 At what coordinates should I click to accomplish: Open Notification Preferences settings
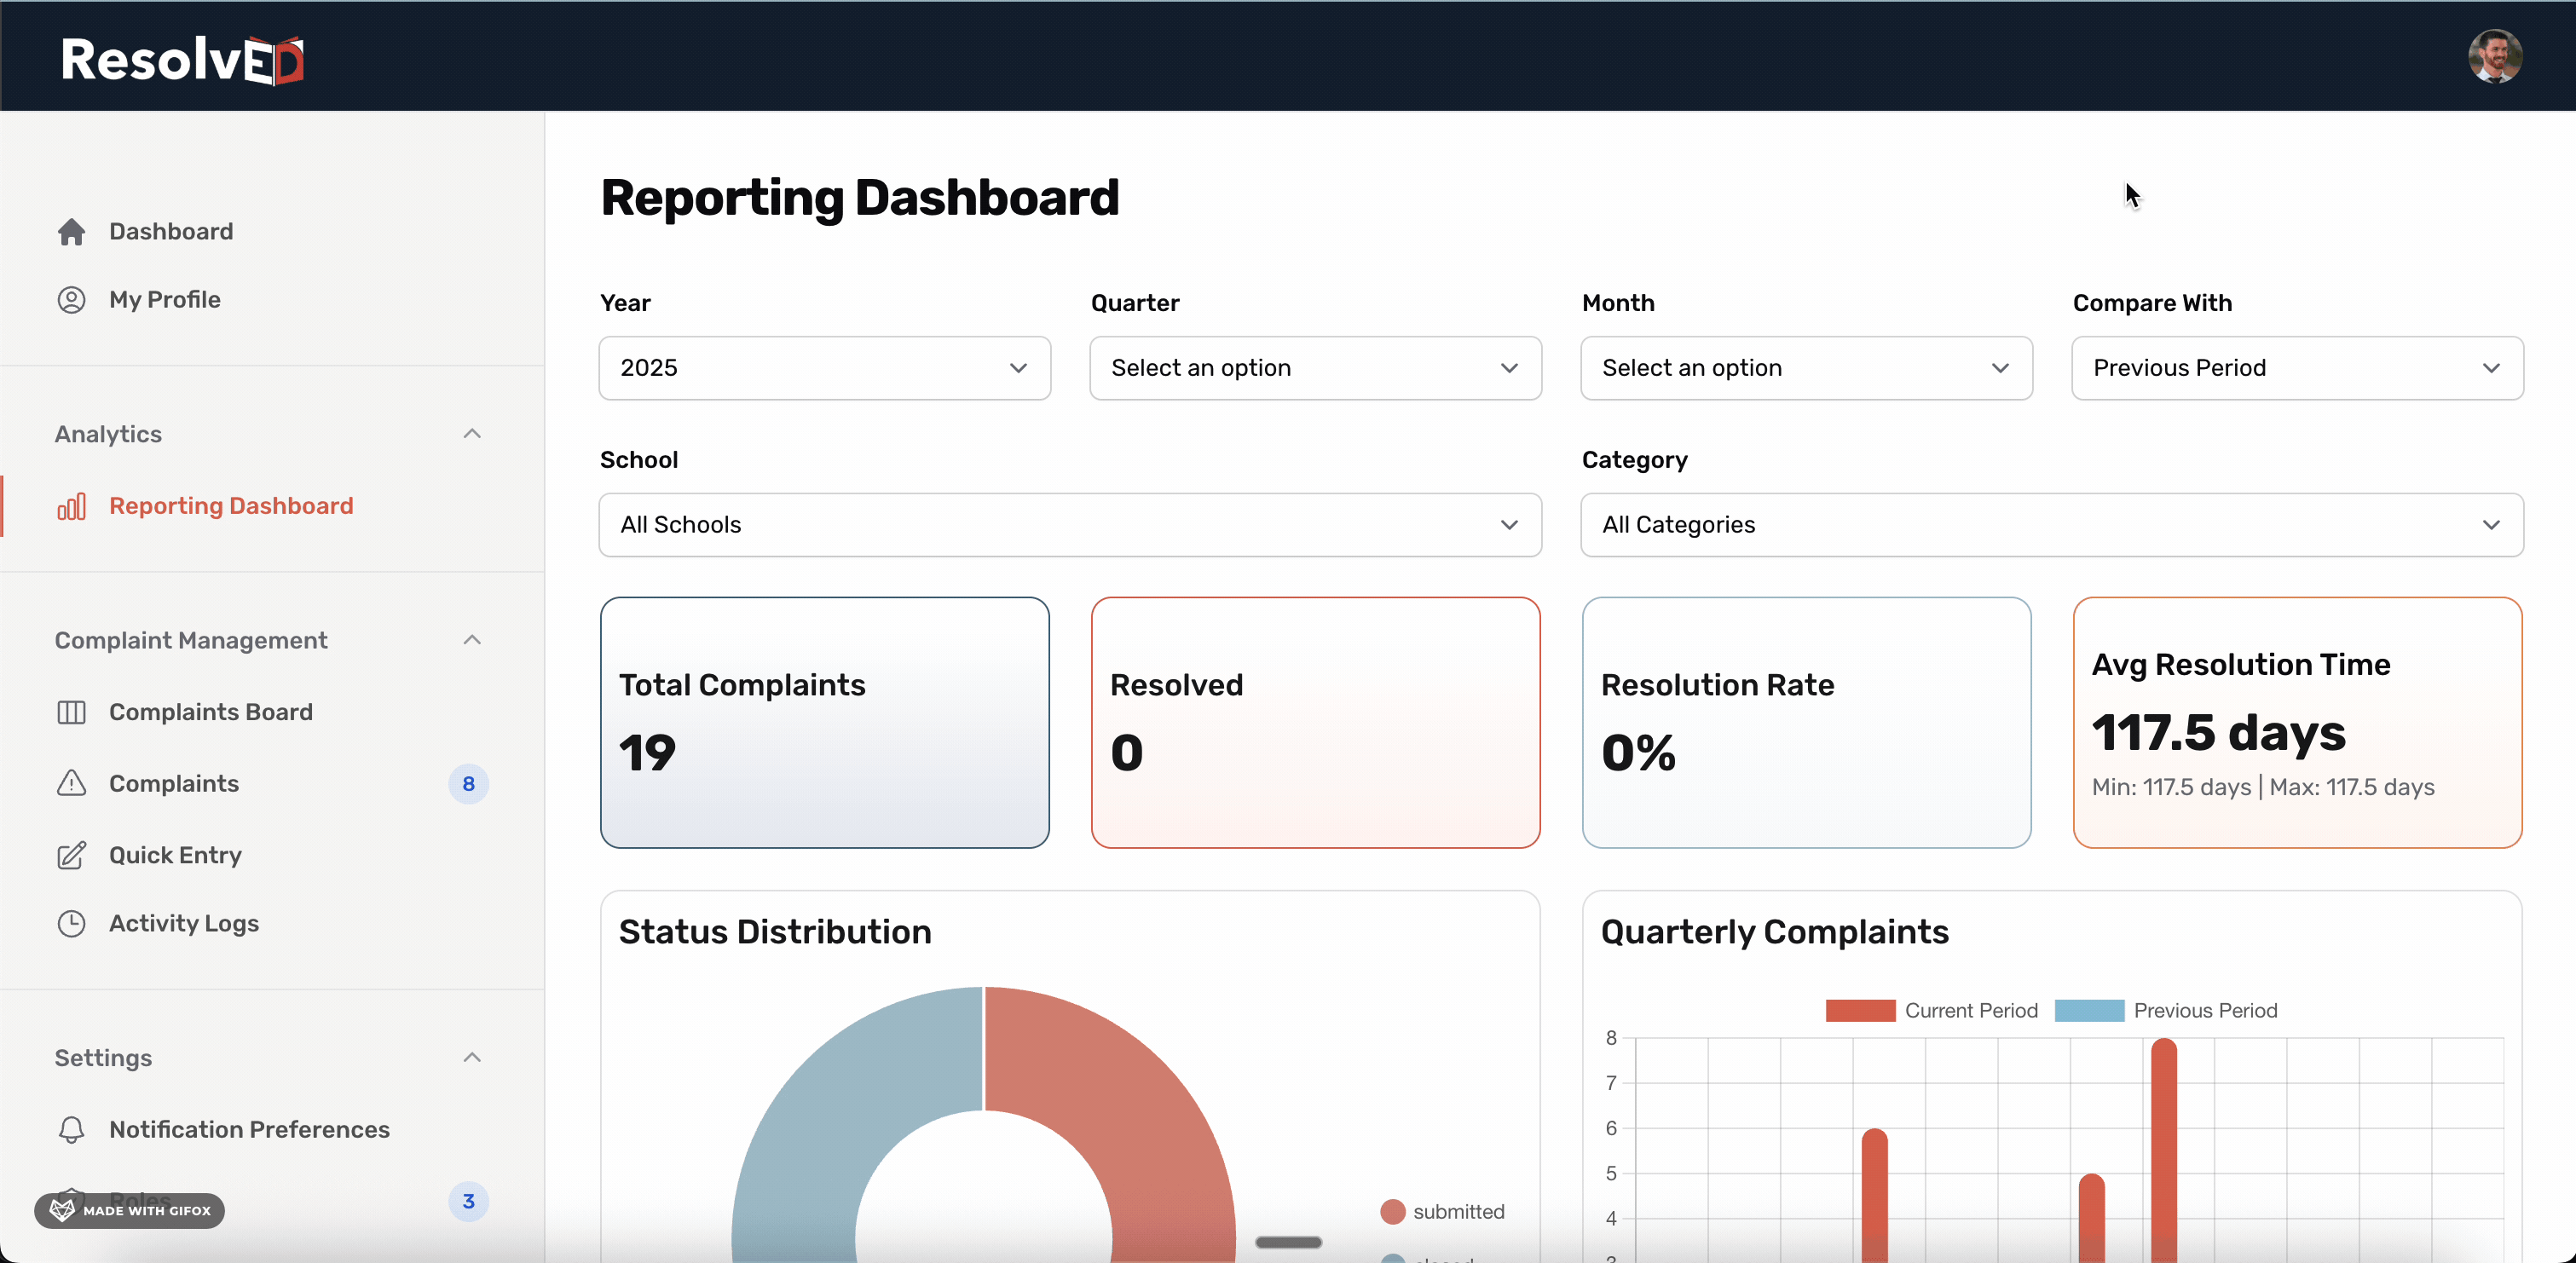249,1130
